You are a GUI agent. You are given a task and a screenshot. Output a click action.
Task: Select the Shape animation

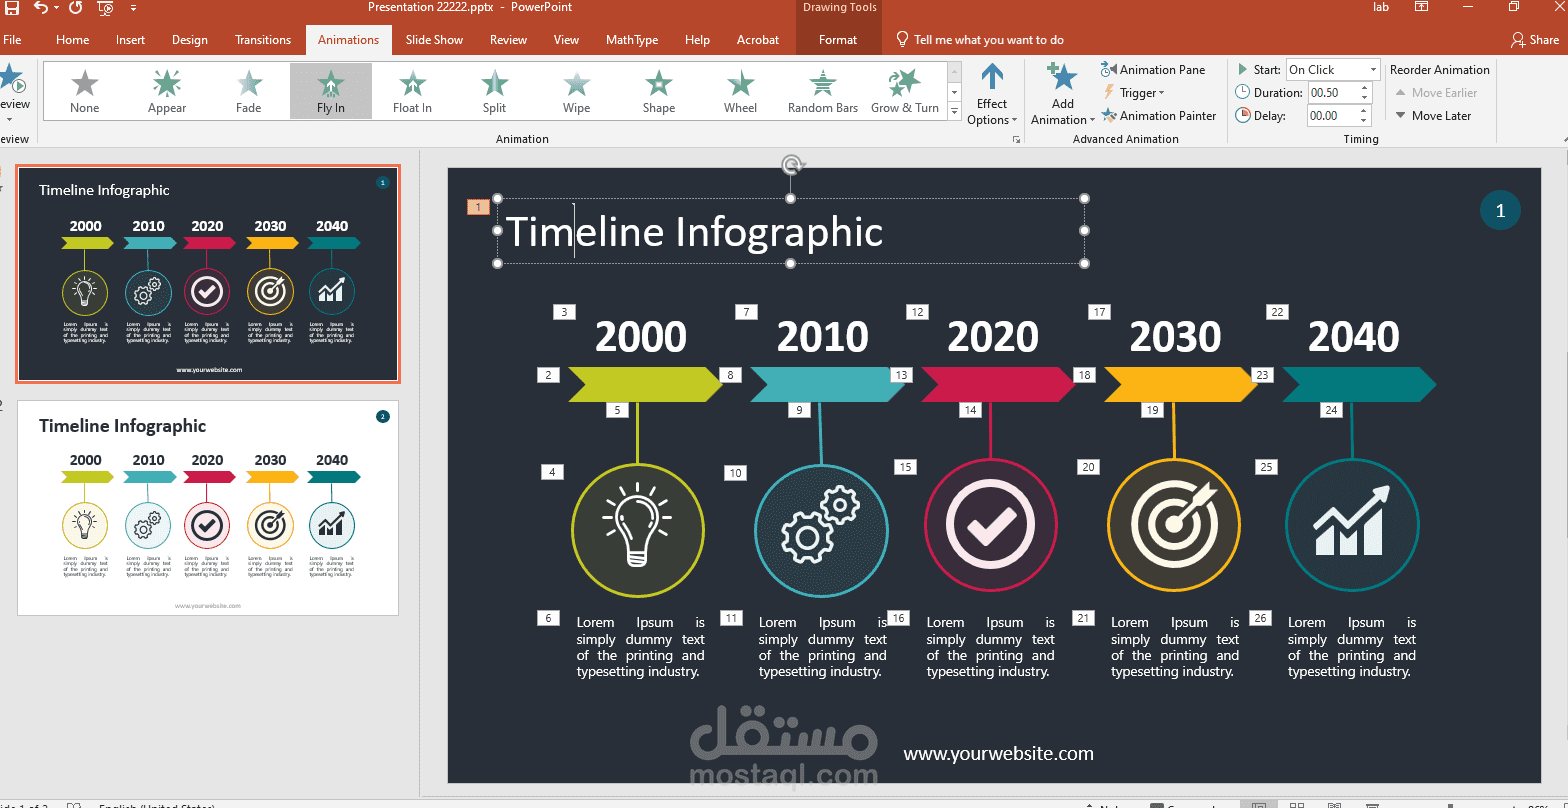[659, 91]
